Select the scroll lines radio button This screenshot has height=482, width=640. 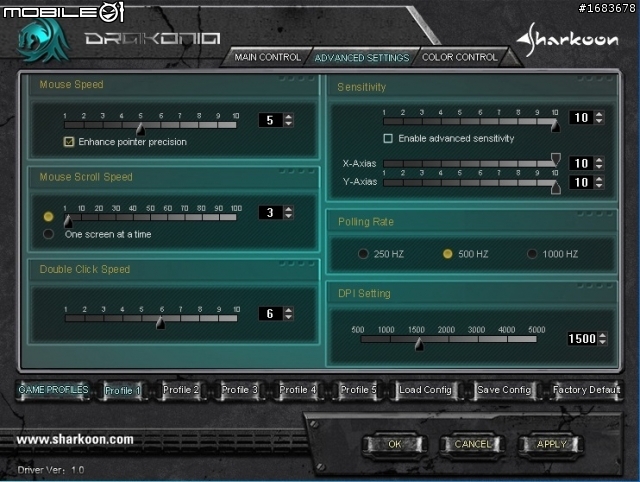pos(48,216)
